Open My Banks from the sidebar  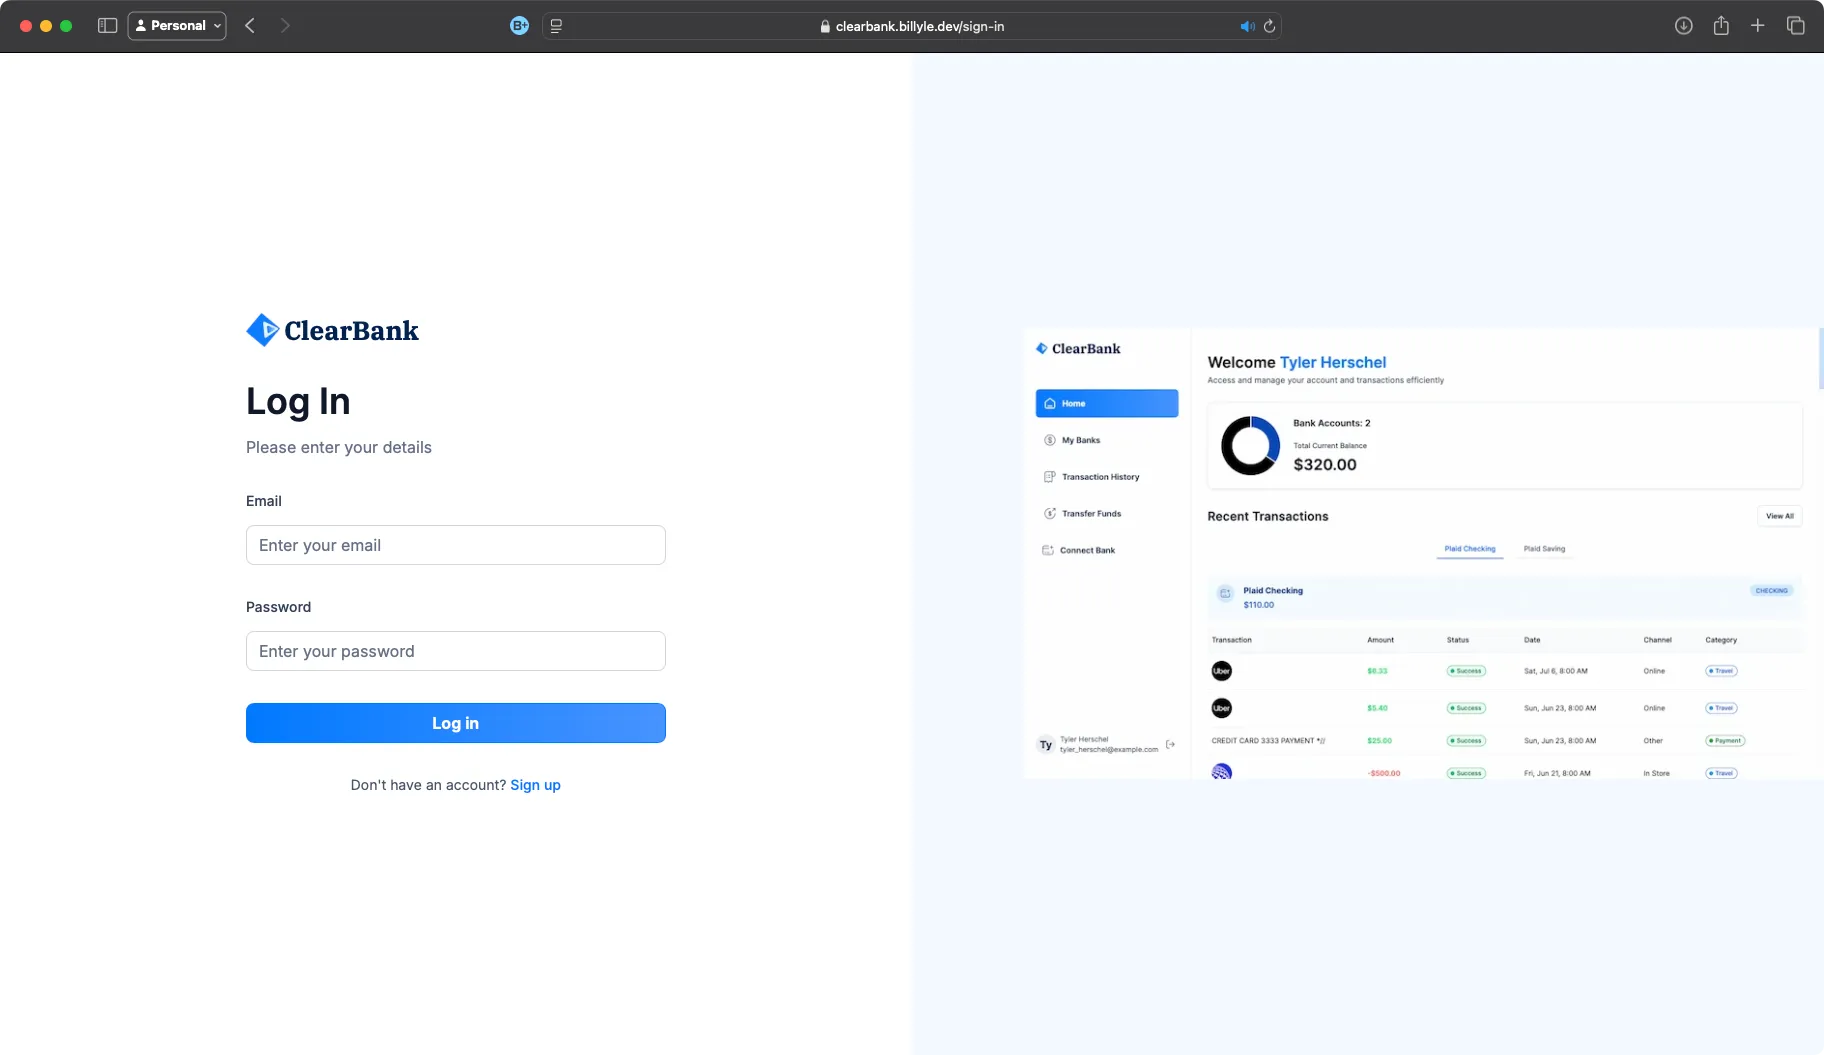click(x=1081, y=440)
